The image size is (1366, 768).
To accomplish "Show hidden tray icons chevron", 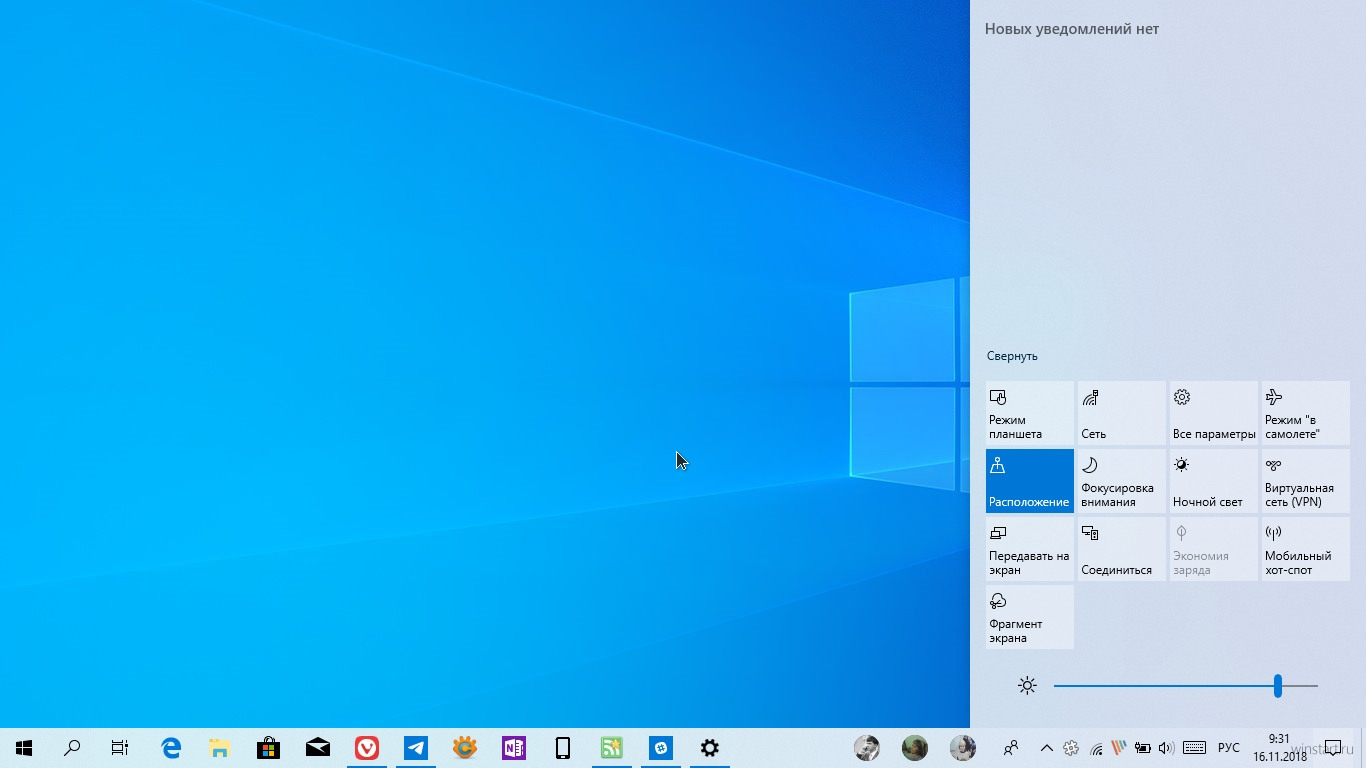I will point(1046,748).
